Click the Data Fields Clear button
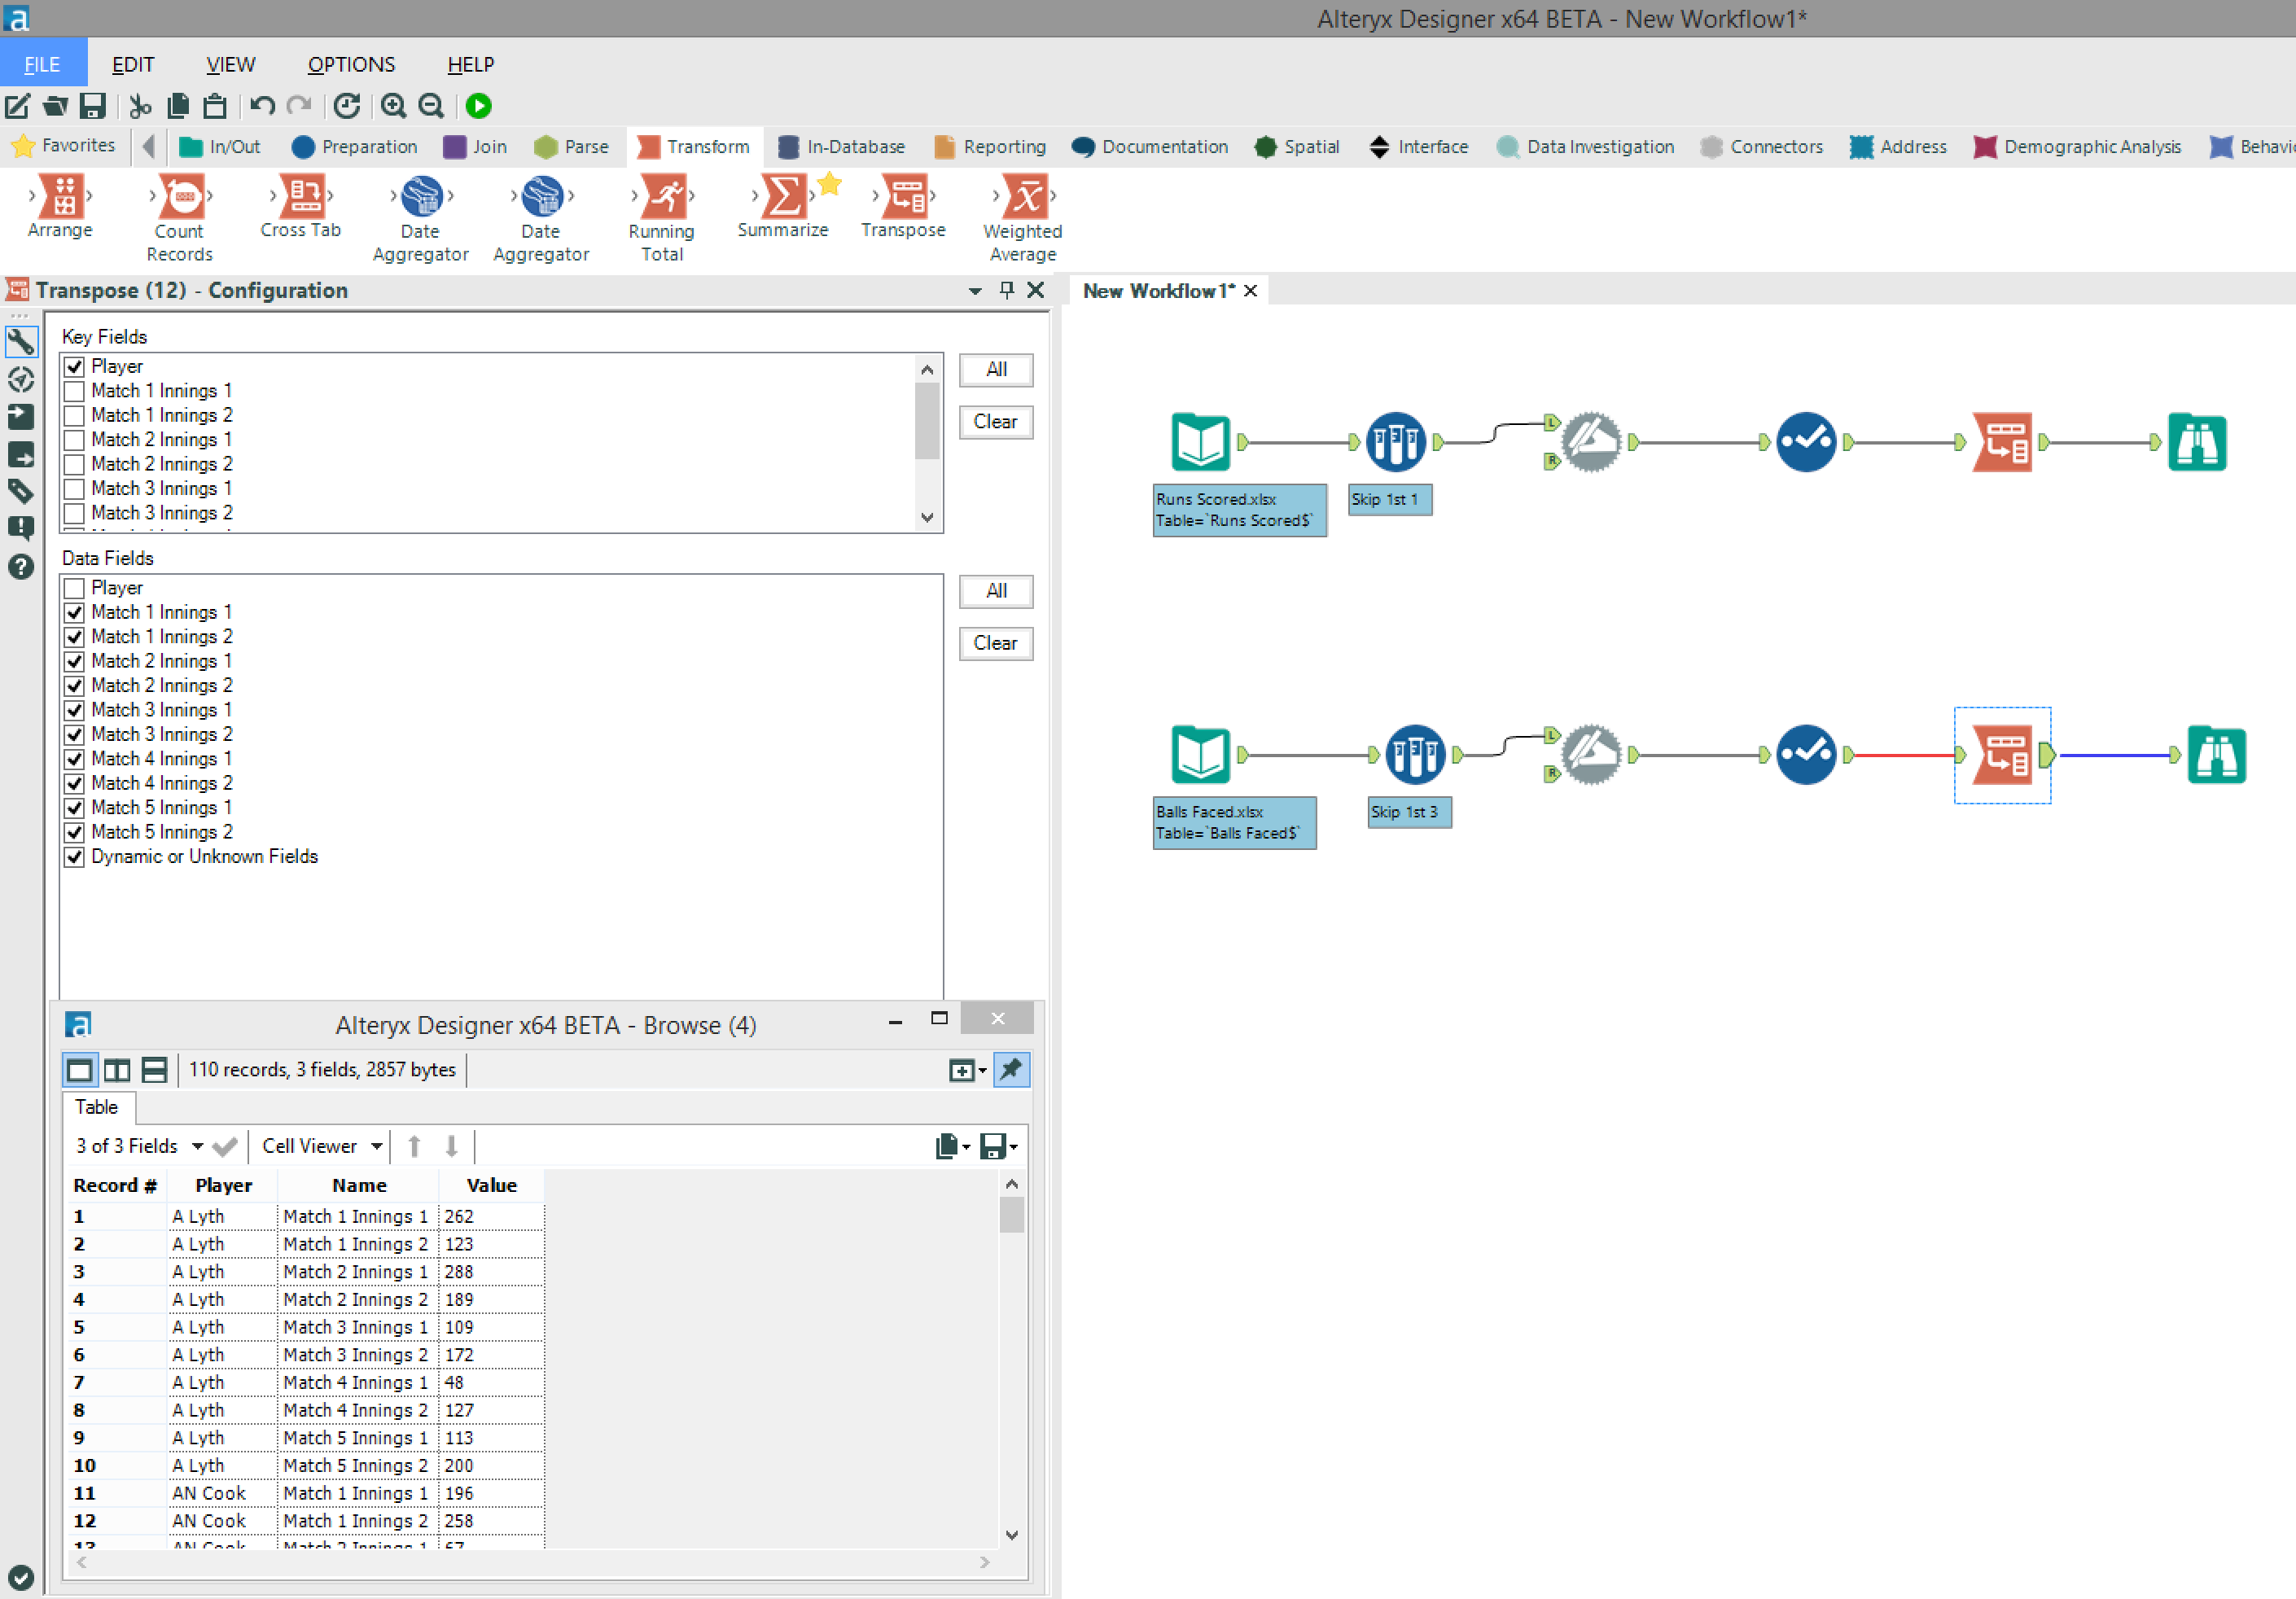This screenshot has height=1599, width=2296. [996, 644]
